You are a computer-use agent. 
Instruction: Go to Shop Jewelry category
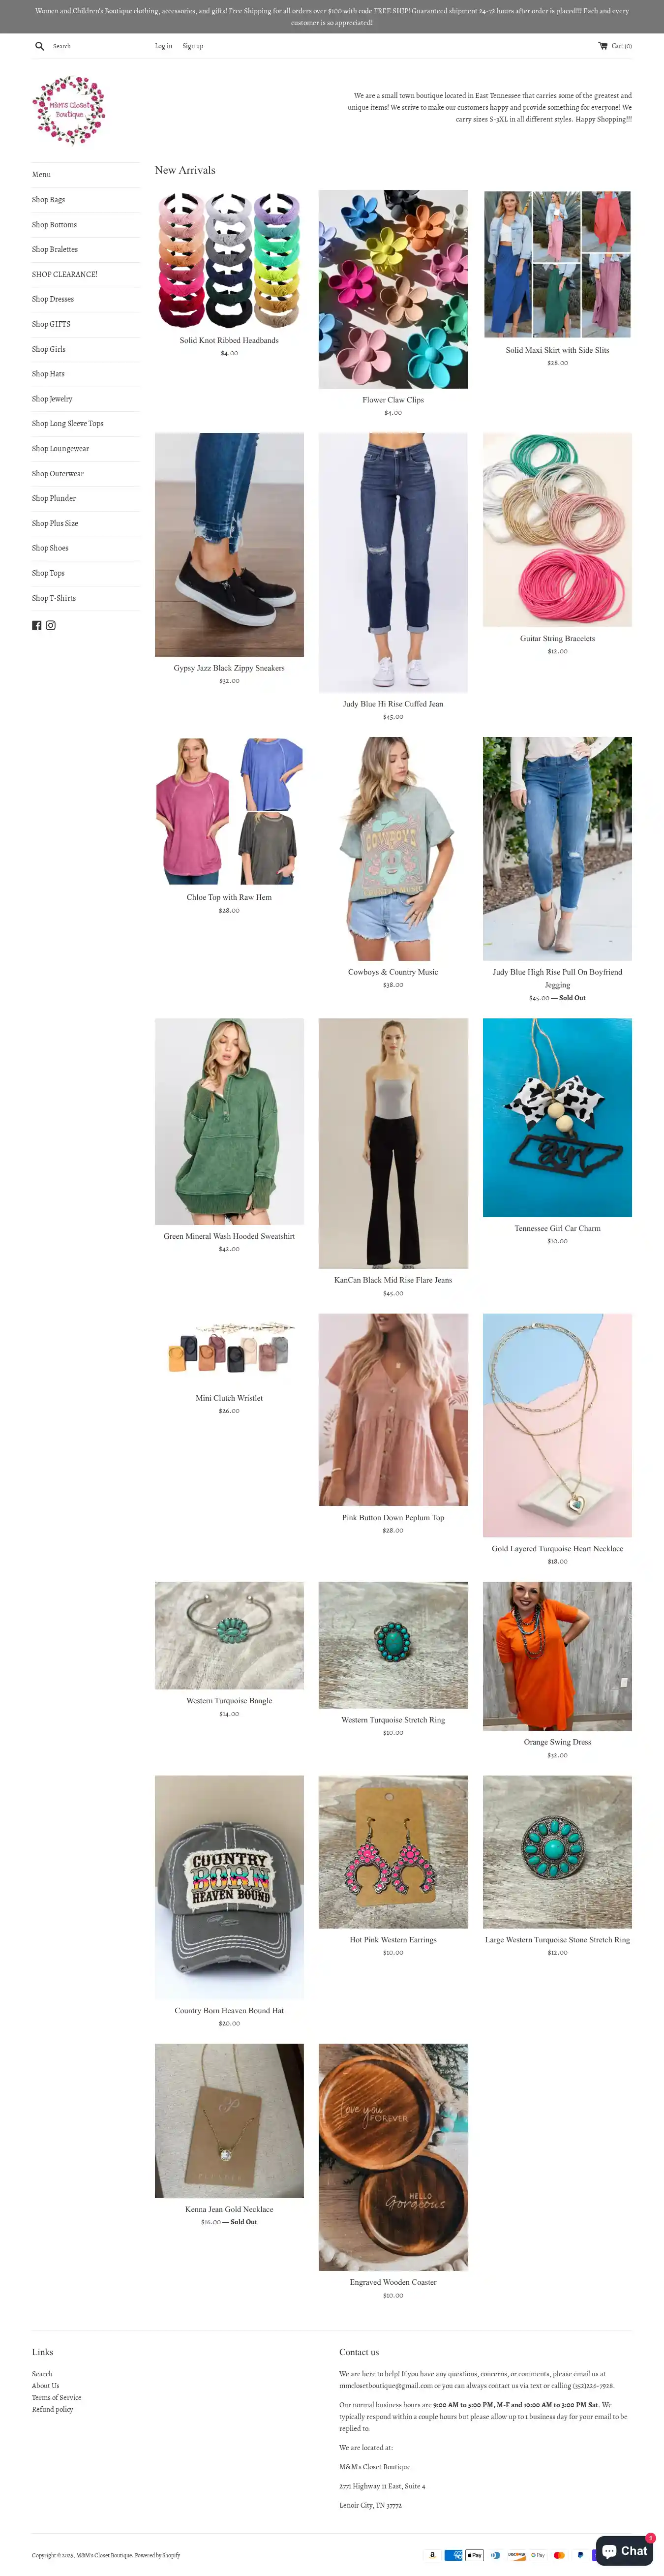[x=52, y=399]
